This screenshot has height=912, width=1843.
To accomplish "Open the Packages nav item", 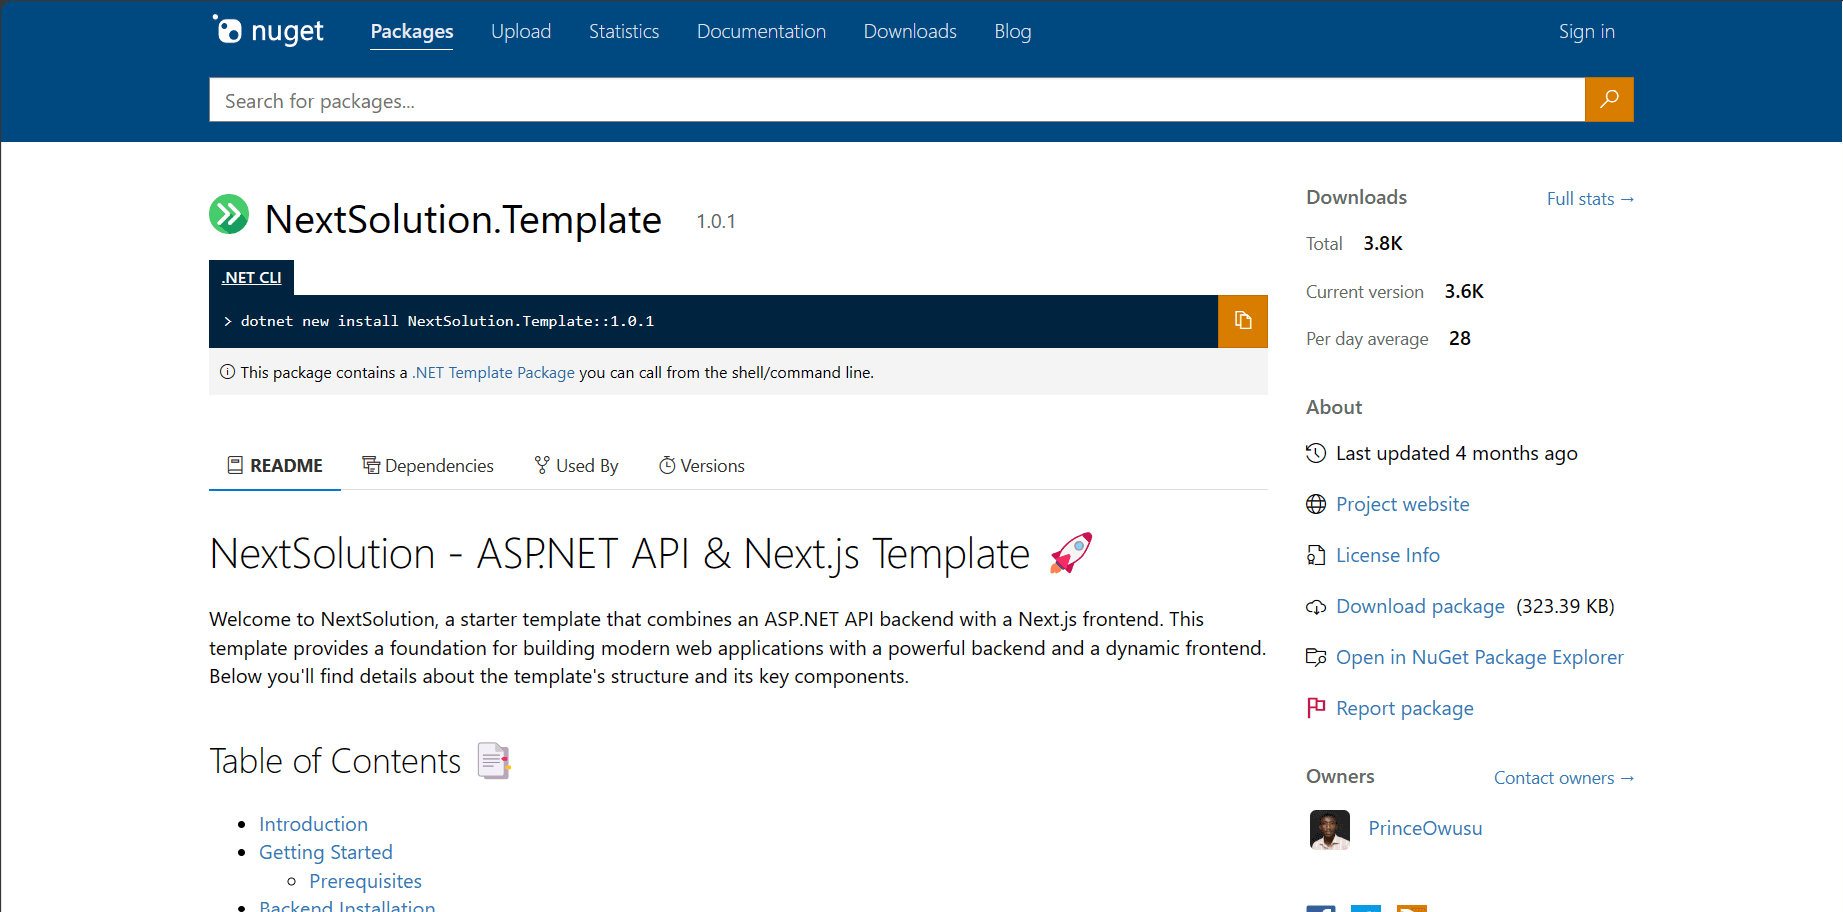I will (x=412, y=31).
